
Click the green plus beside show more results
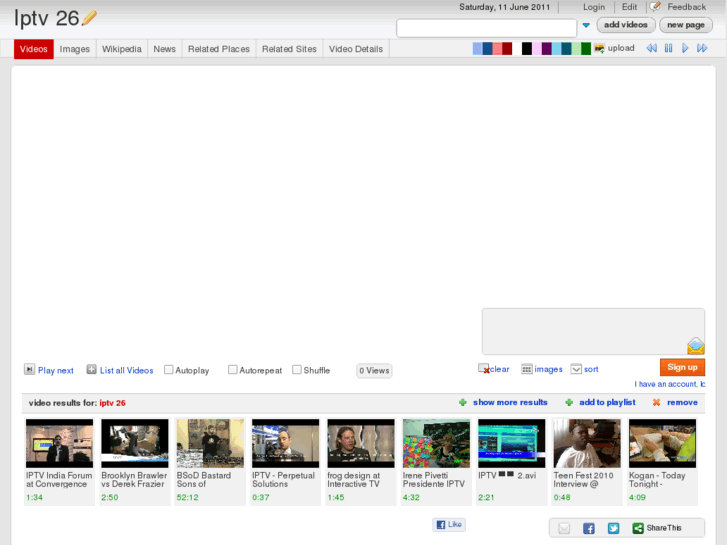pyautogui.click(x=463, y=402)
